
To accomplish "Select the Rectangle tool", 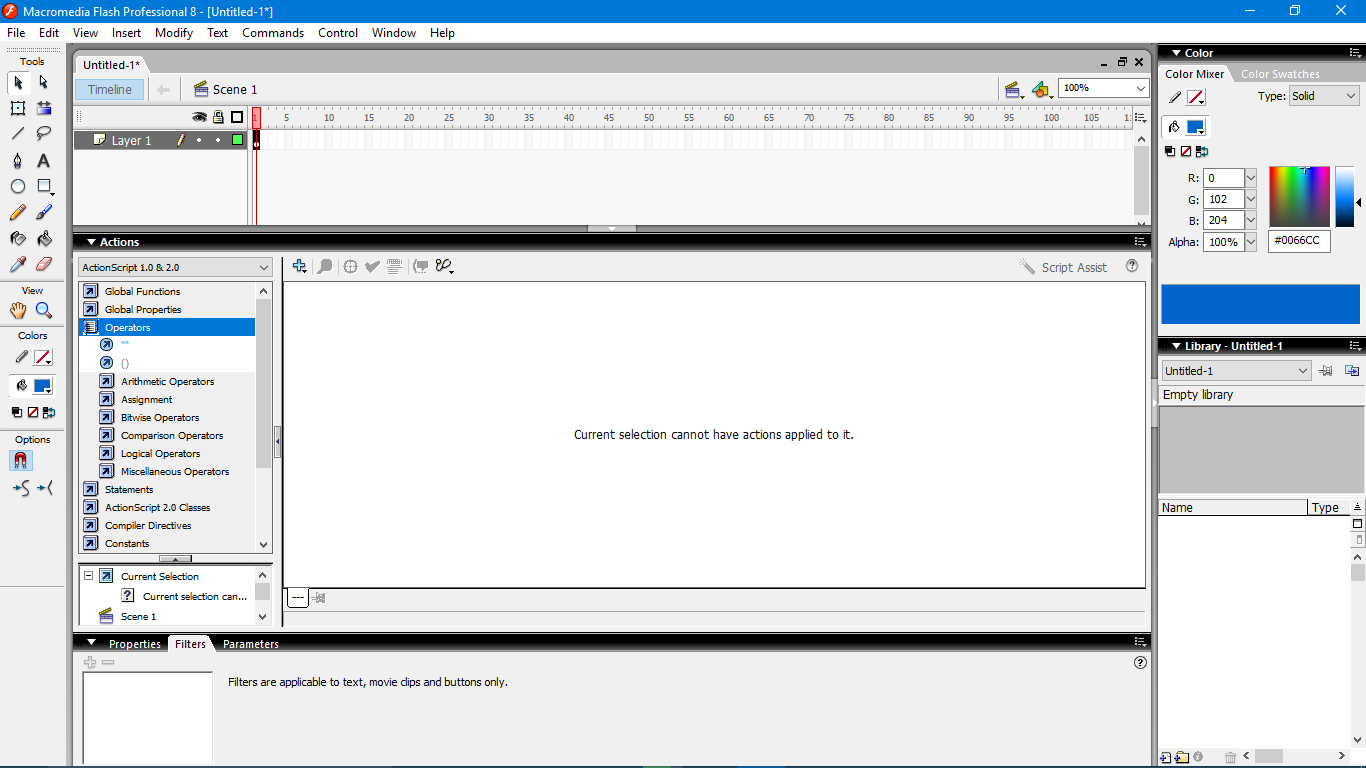I will click(x=44, y=186).
